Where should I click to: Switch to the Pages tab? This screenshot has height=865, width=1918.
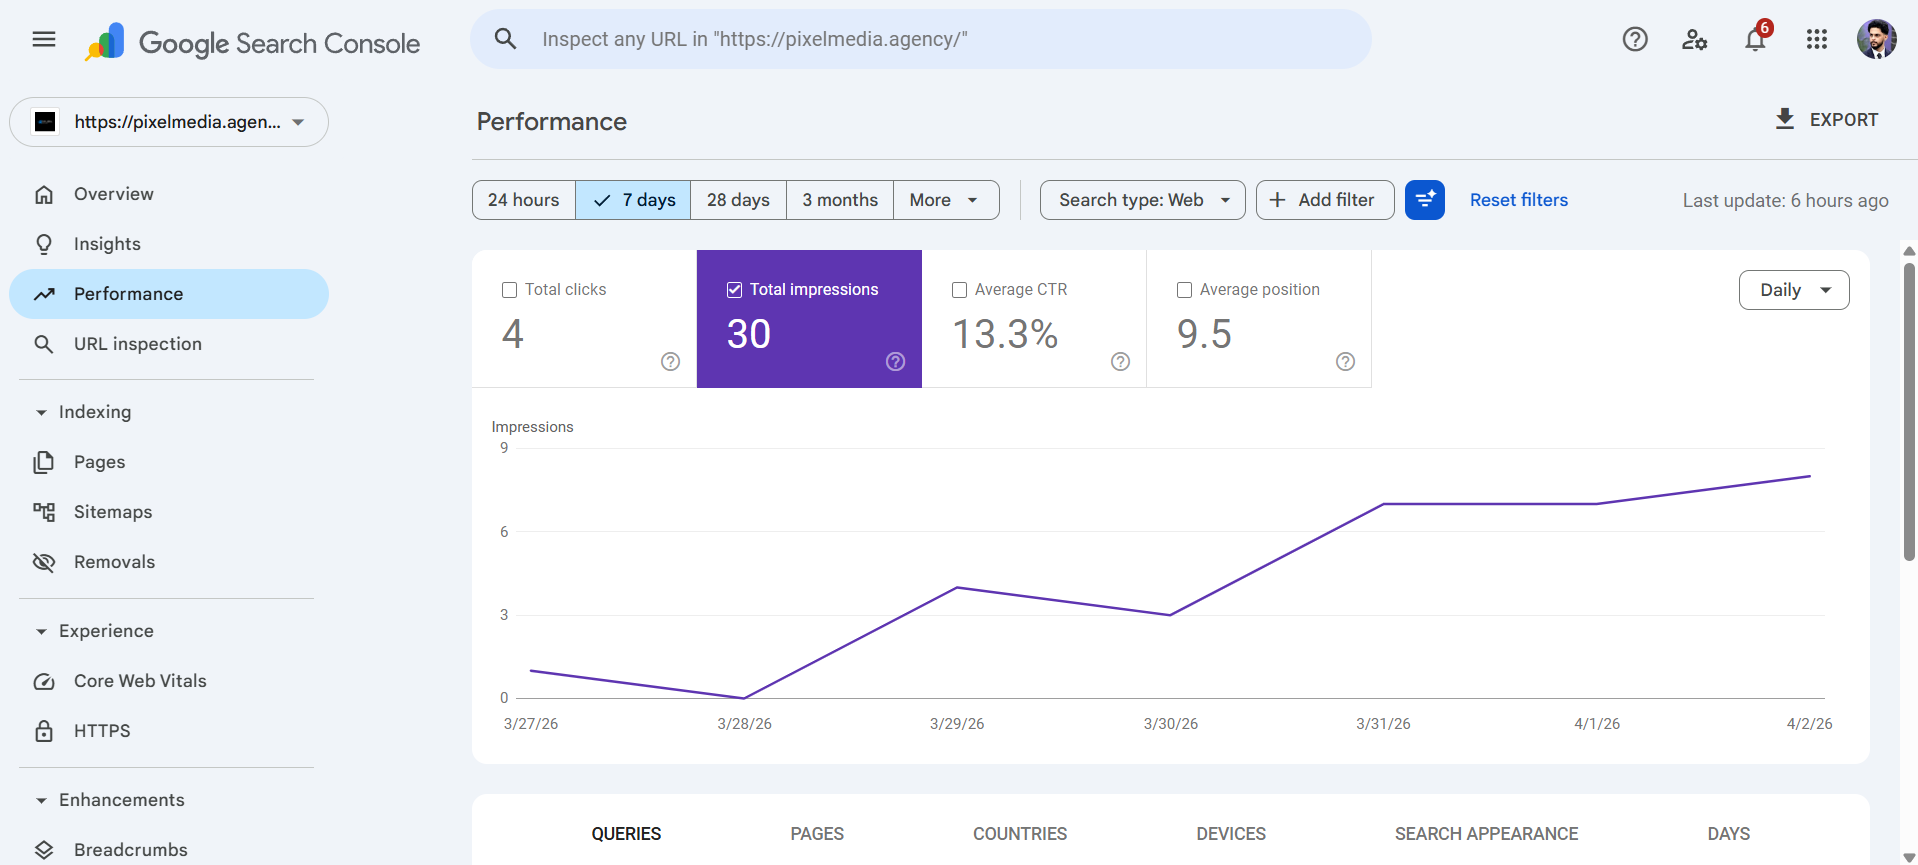[x=817, y=834]
